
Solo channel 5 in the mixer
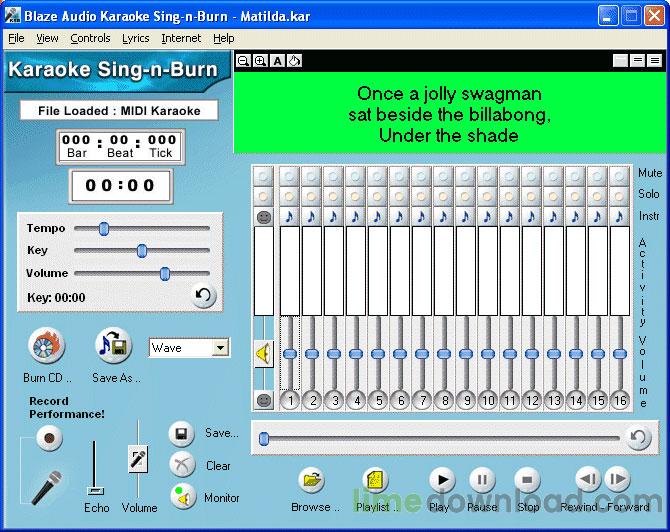[x=377, y=195]
